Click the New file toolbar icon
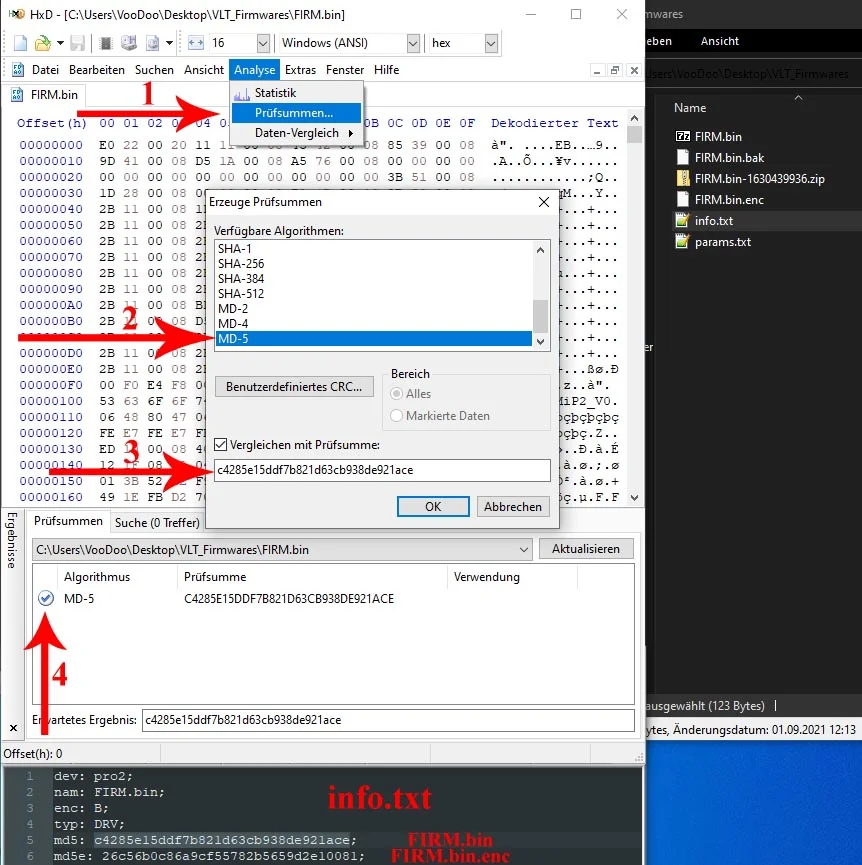 point(21,43)
